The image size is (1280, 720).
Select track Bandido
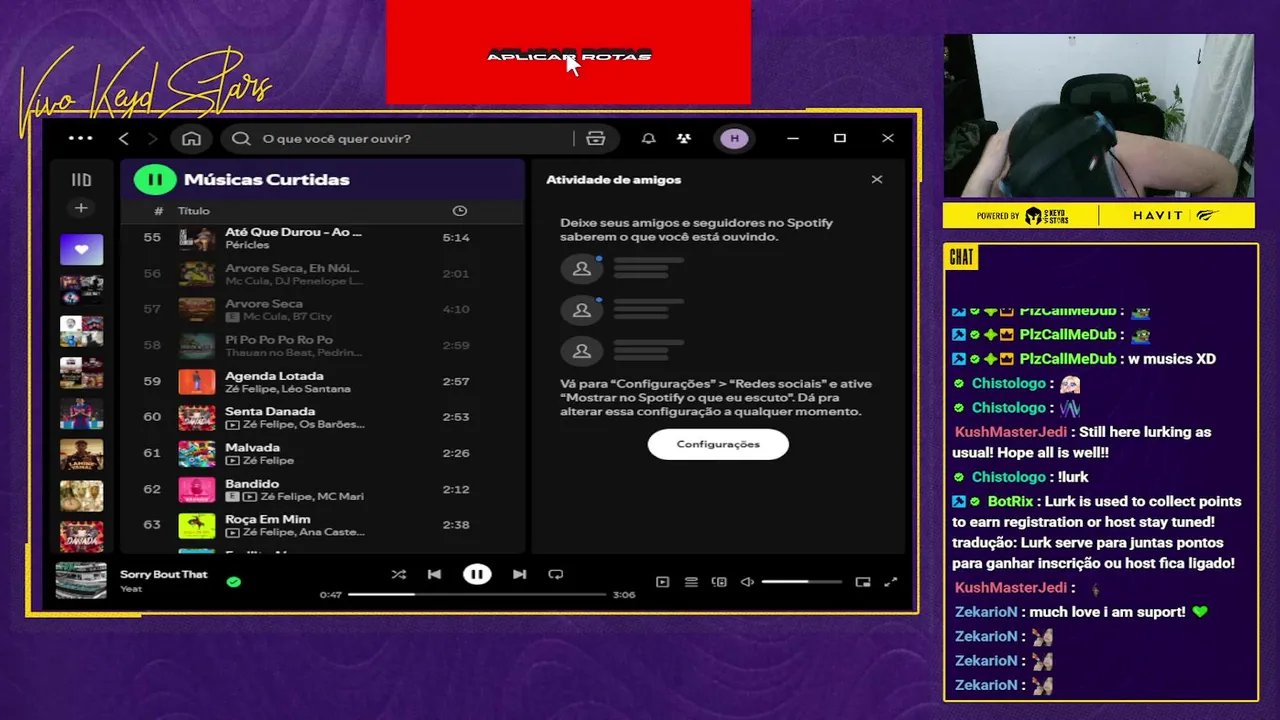point(321,489)
